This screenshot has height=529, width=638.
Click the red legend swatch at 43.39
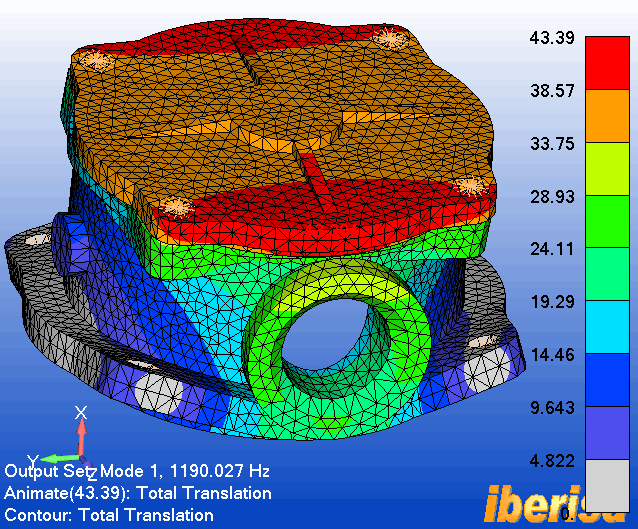point(607,63)
